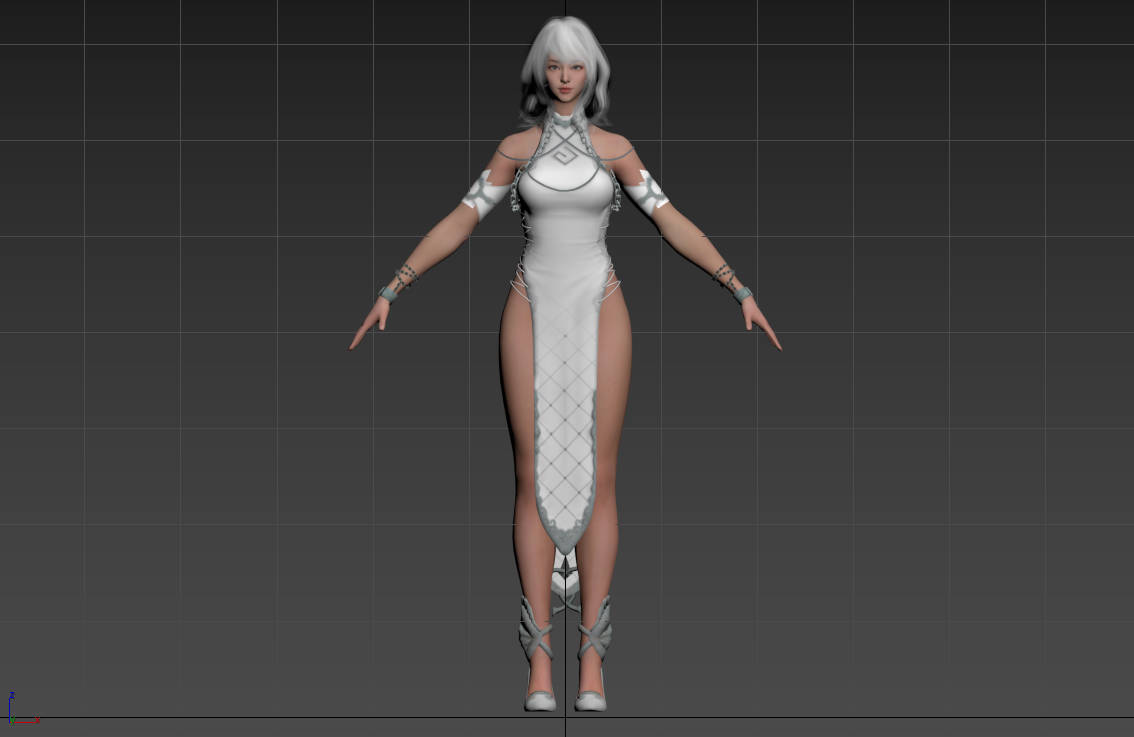The height and width of the screenshot is (737, 1134).
Task: Select the character's hand on the viewer's right
Action: [761, 327]
